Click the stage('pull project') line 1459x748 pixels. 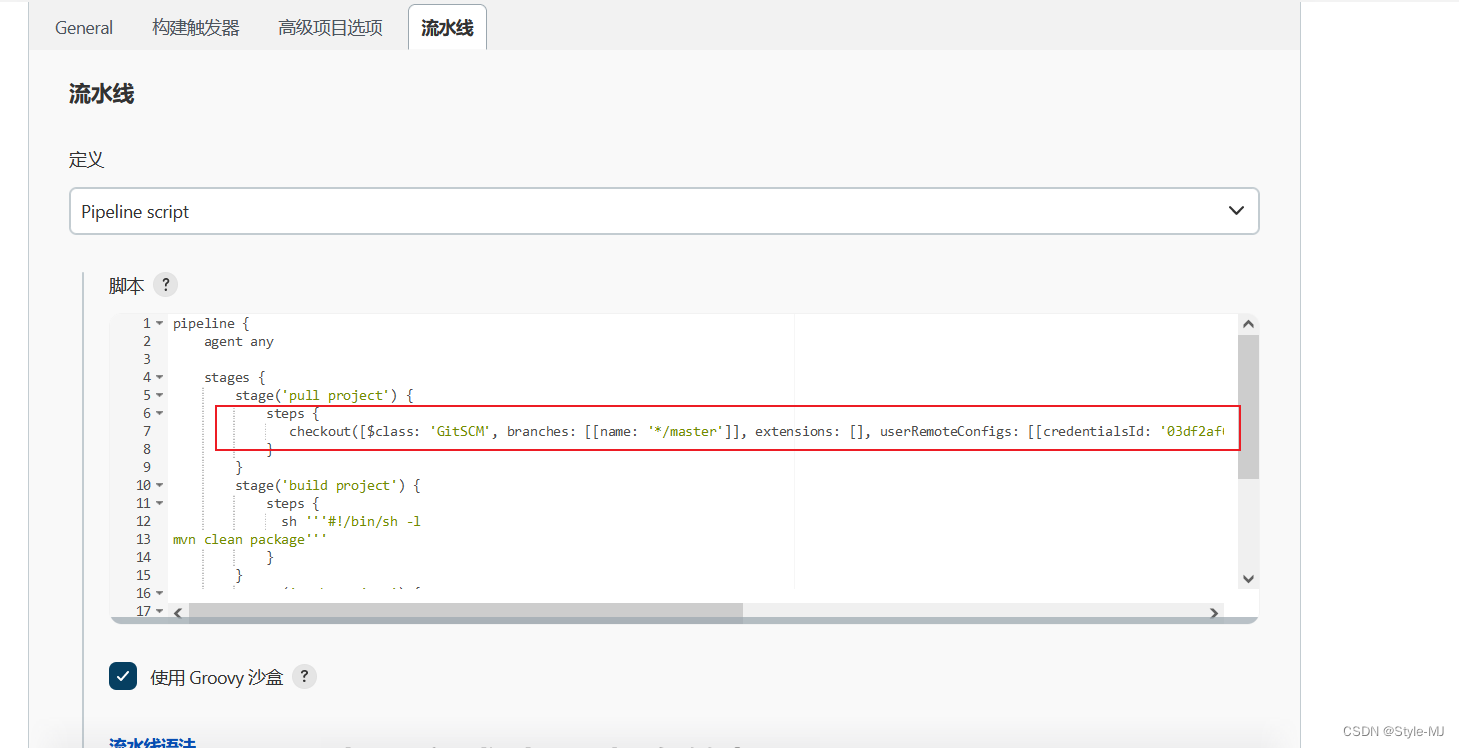coord(324,396)
